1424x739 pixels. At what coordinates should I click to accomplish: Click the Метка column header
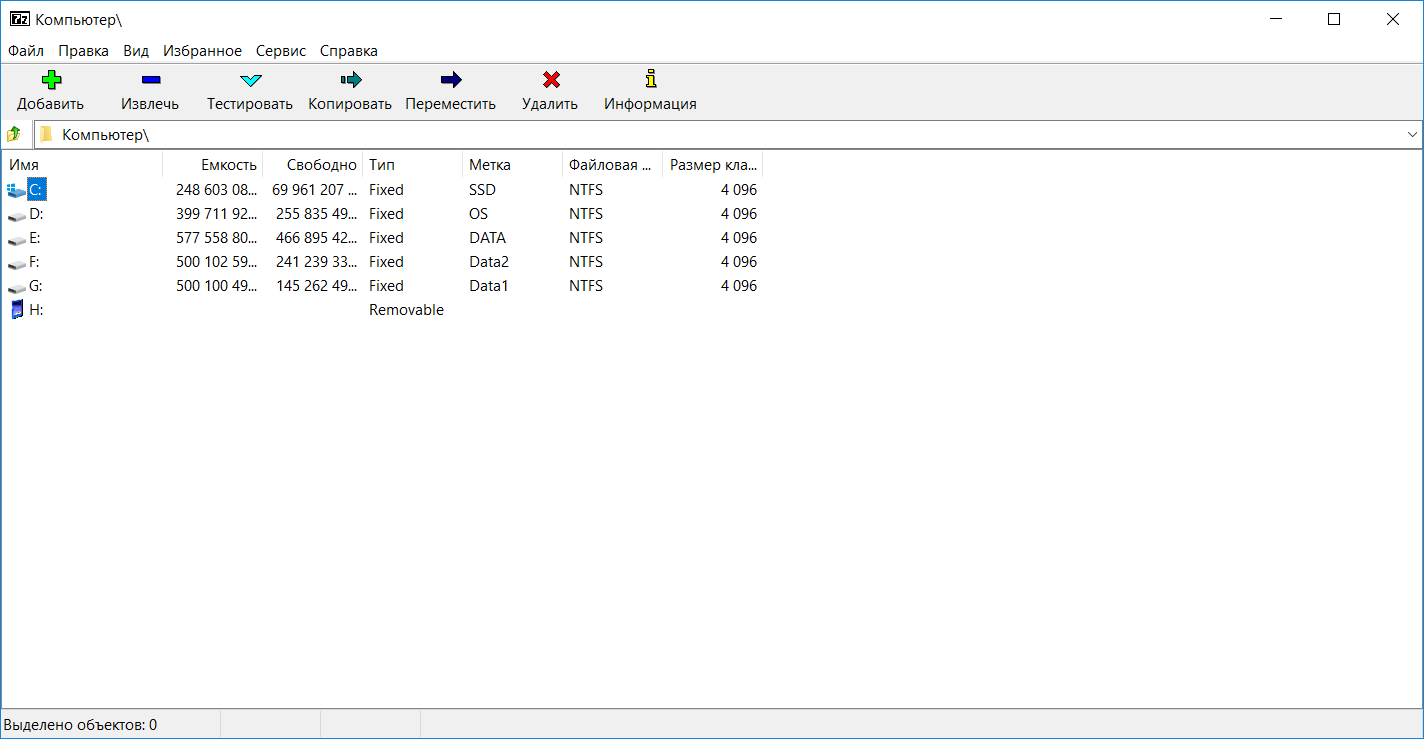click(x=489, y=165)
